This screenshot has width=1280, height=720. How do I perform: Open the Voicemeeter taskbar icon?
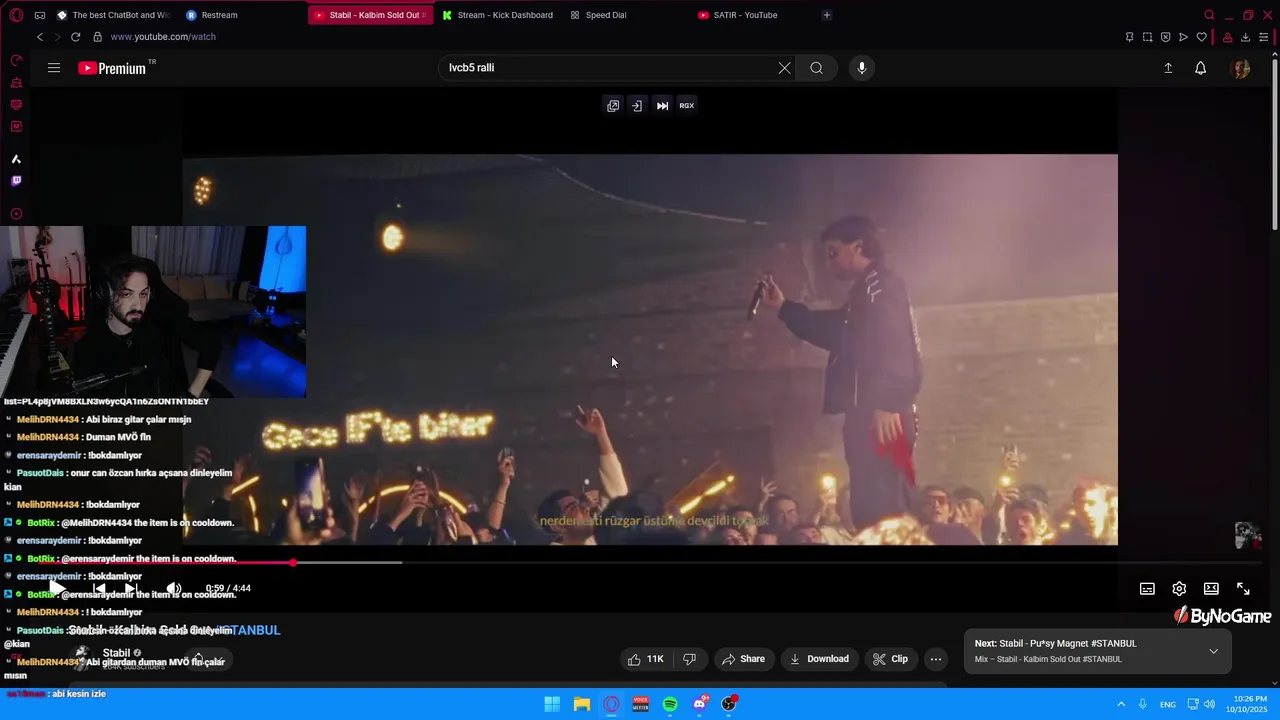click(x=641, y=704)
